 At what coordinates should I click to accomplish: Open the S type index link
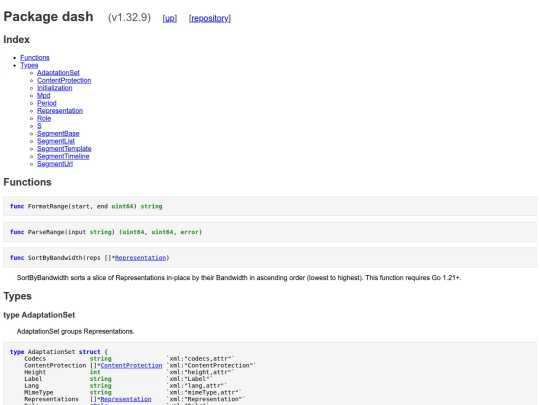tap(39, 126)
